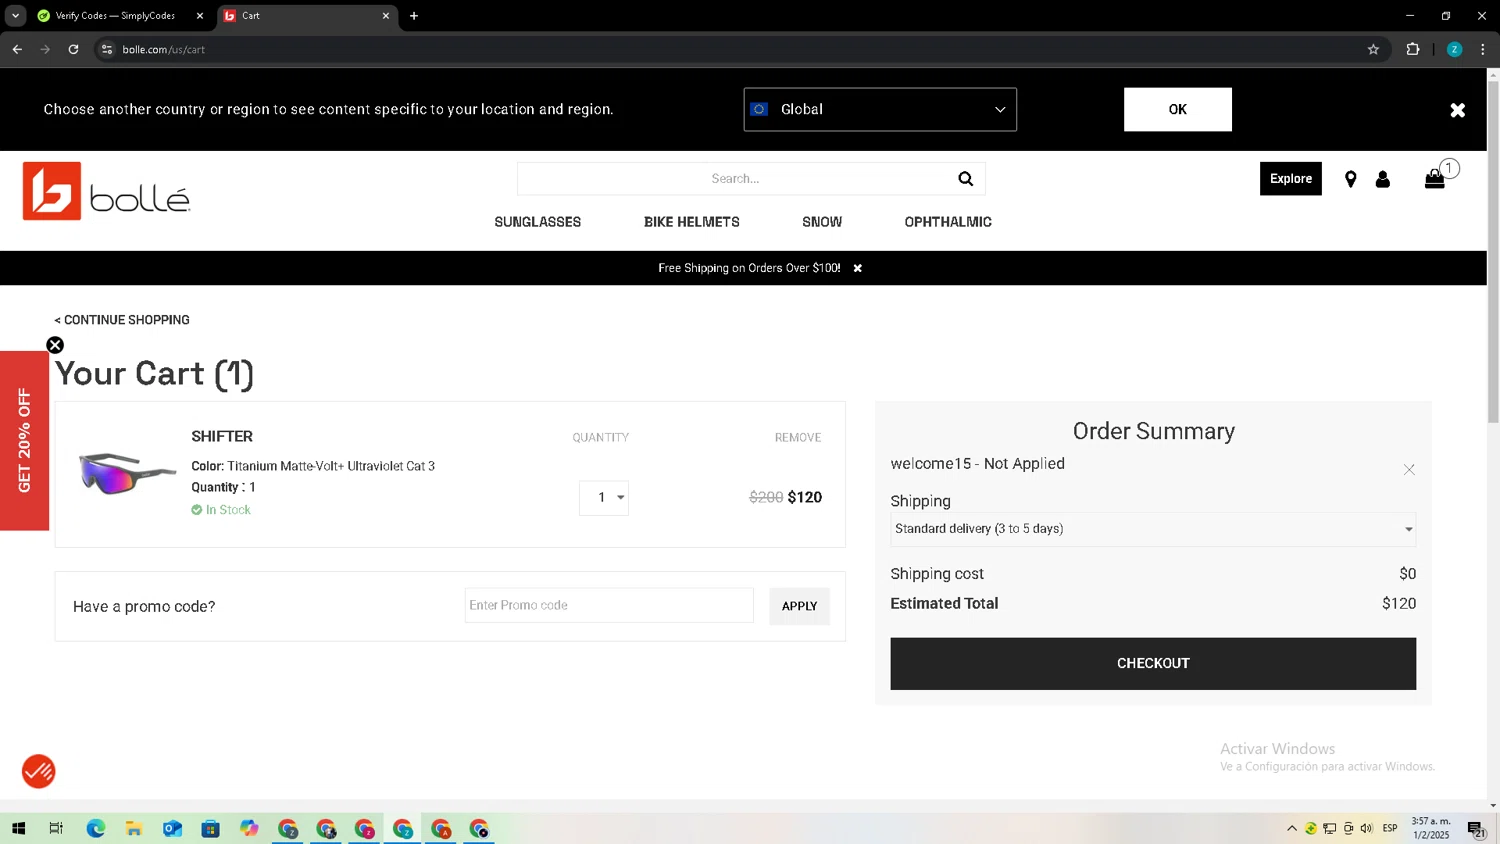
Task: Close the country selection banner
Action: point(1457,110)
